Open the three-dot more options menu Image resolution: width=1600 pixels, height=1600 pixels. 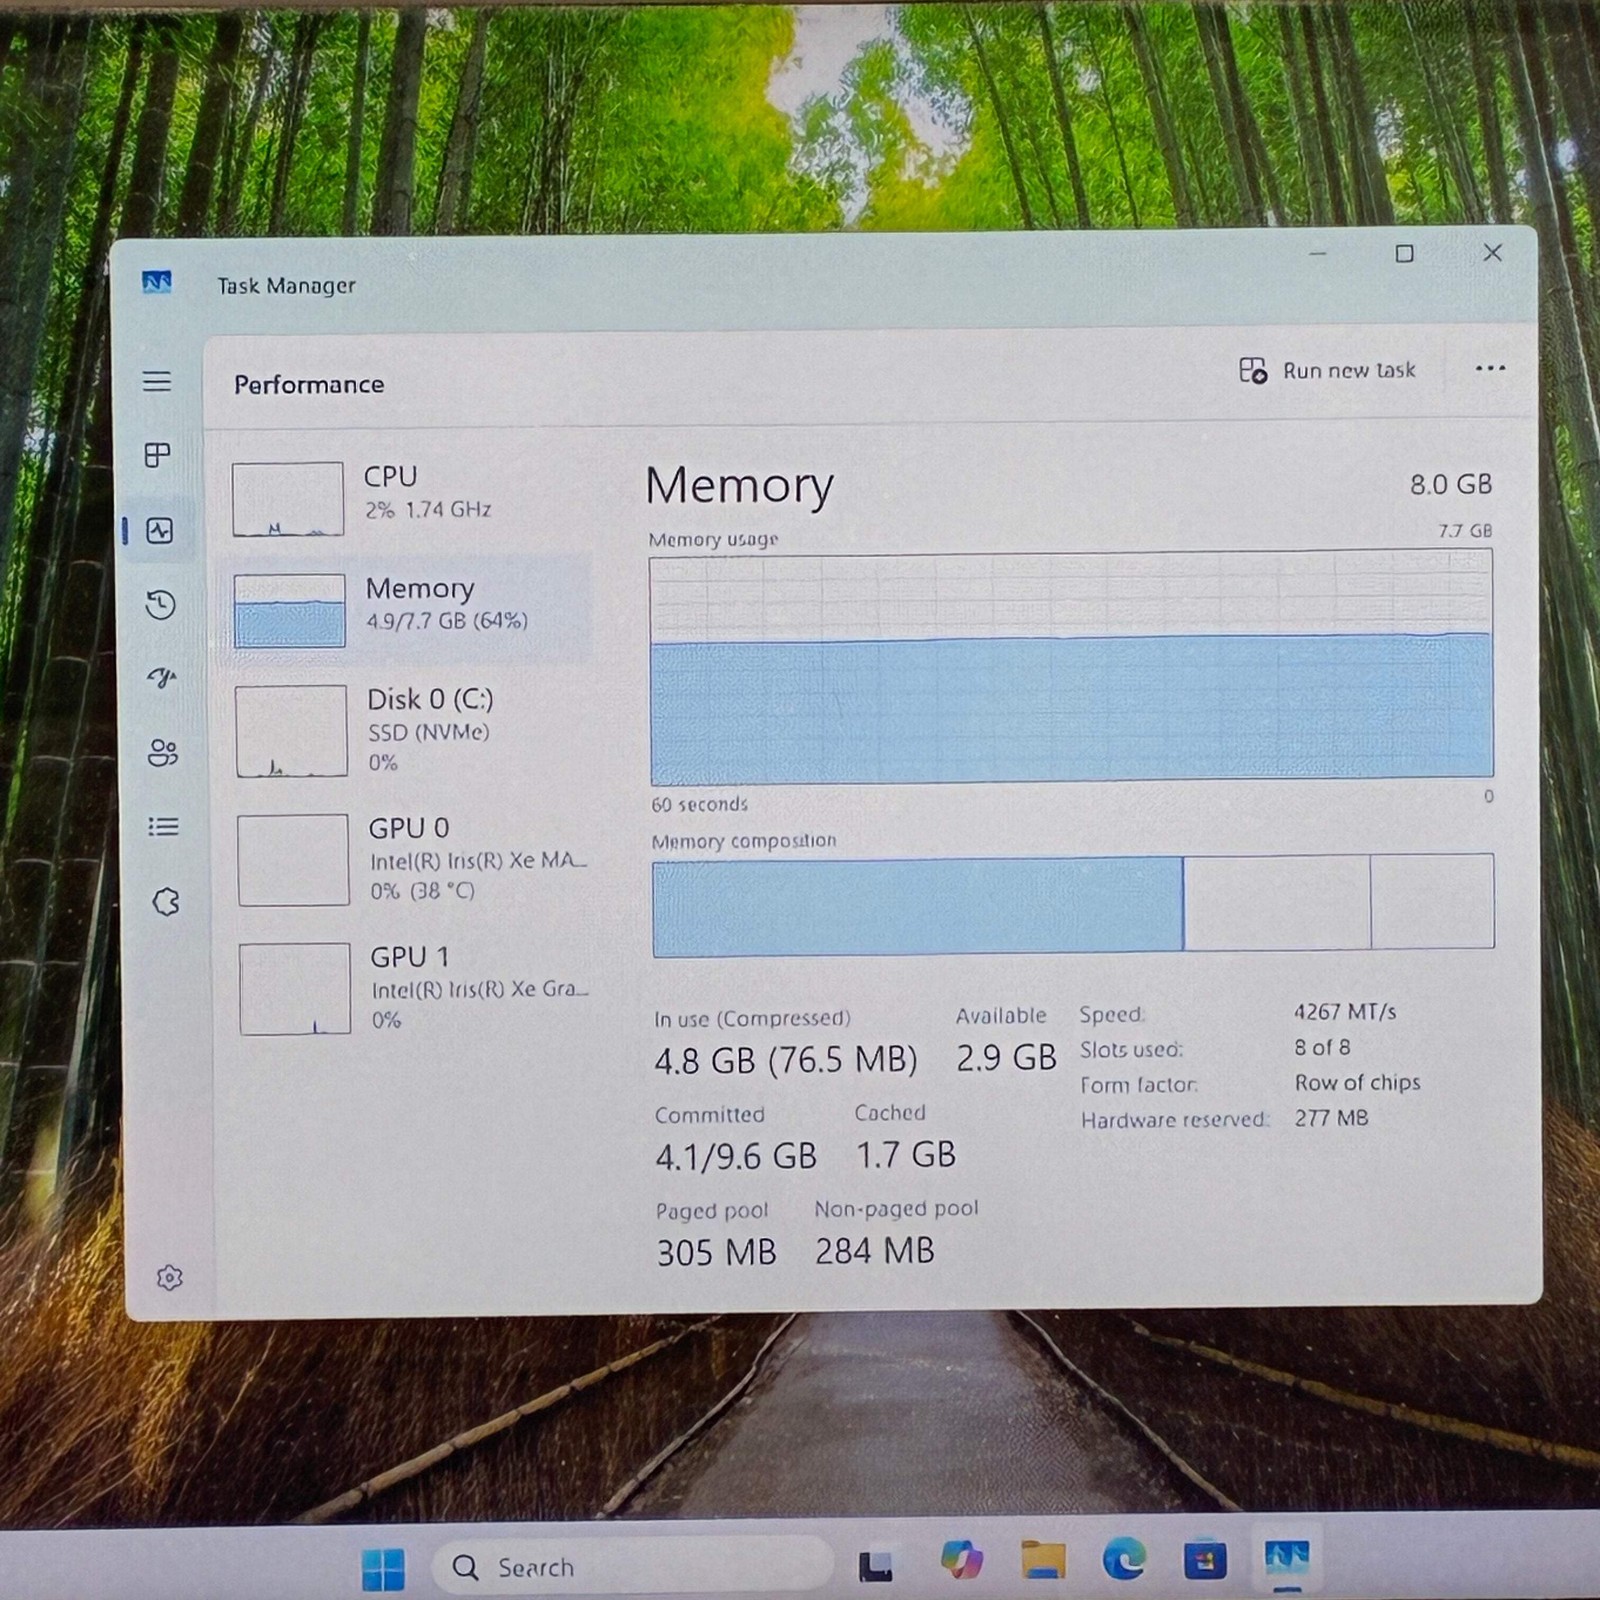(x=1490, y=369)
